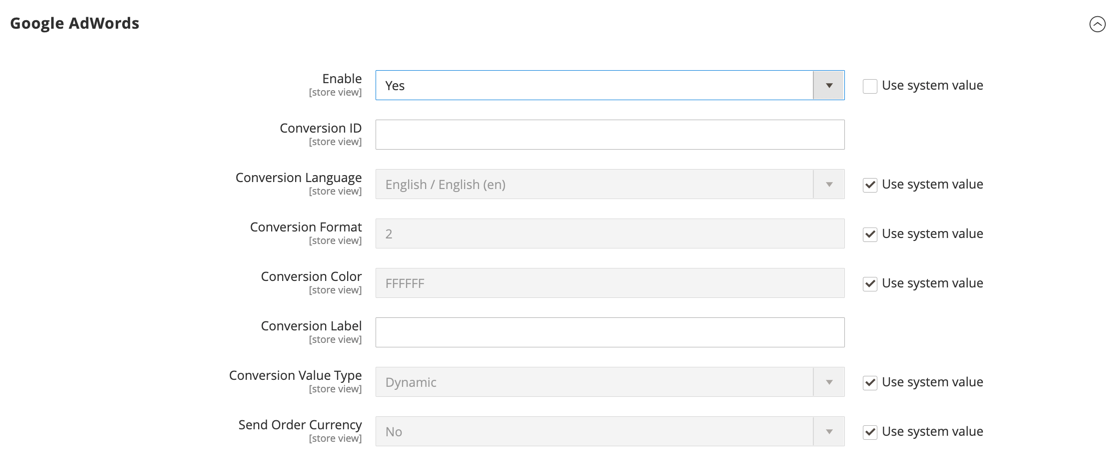Open the Send Order Currency dropdown
1119x460 pixels.
click(x=595, y=431)
